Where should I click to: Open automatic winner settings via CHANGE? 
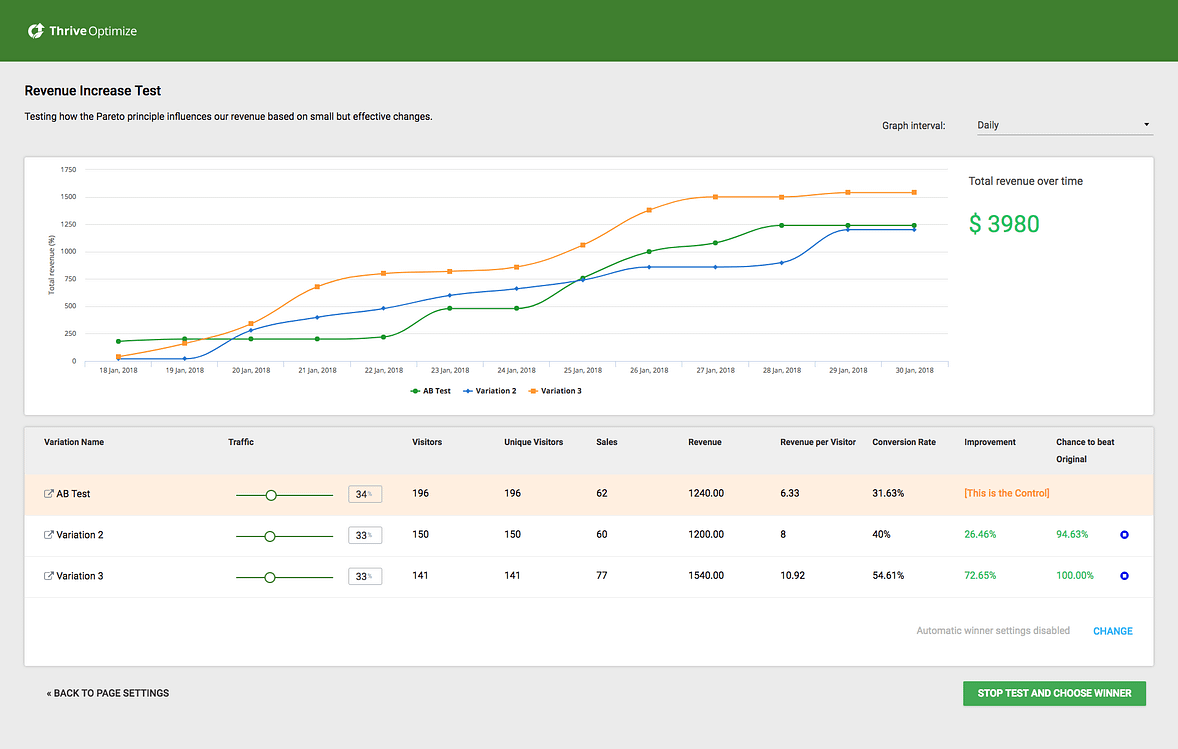(x=1112, y=631)
